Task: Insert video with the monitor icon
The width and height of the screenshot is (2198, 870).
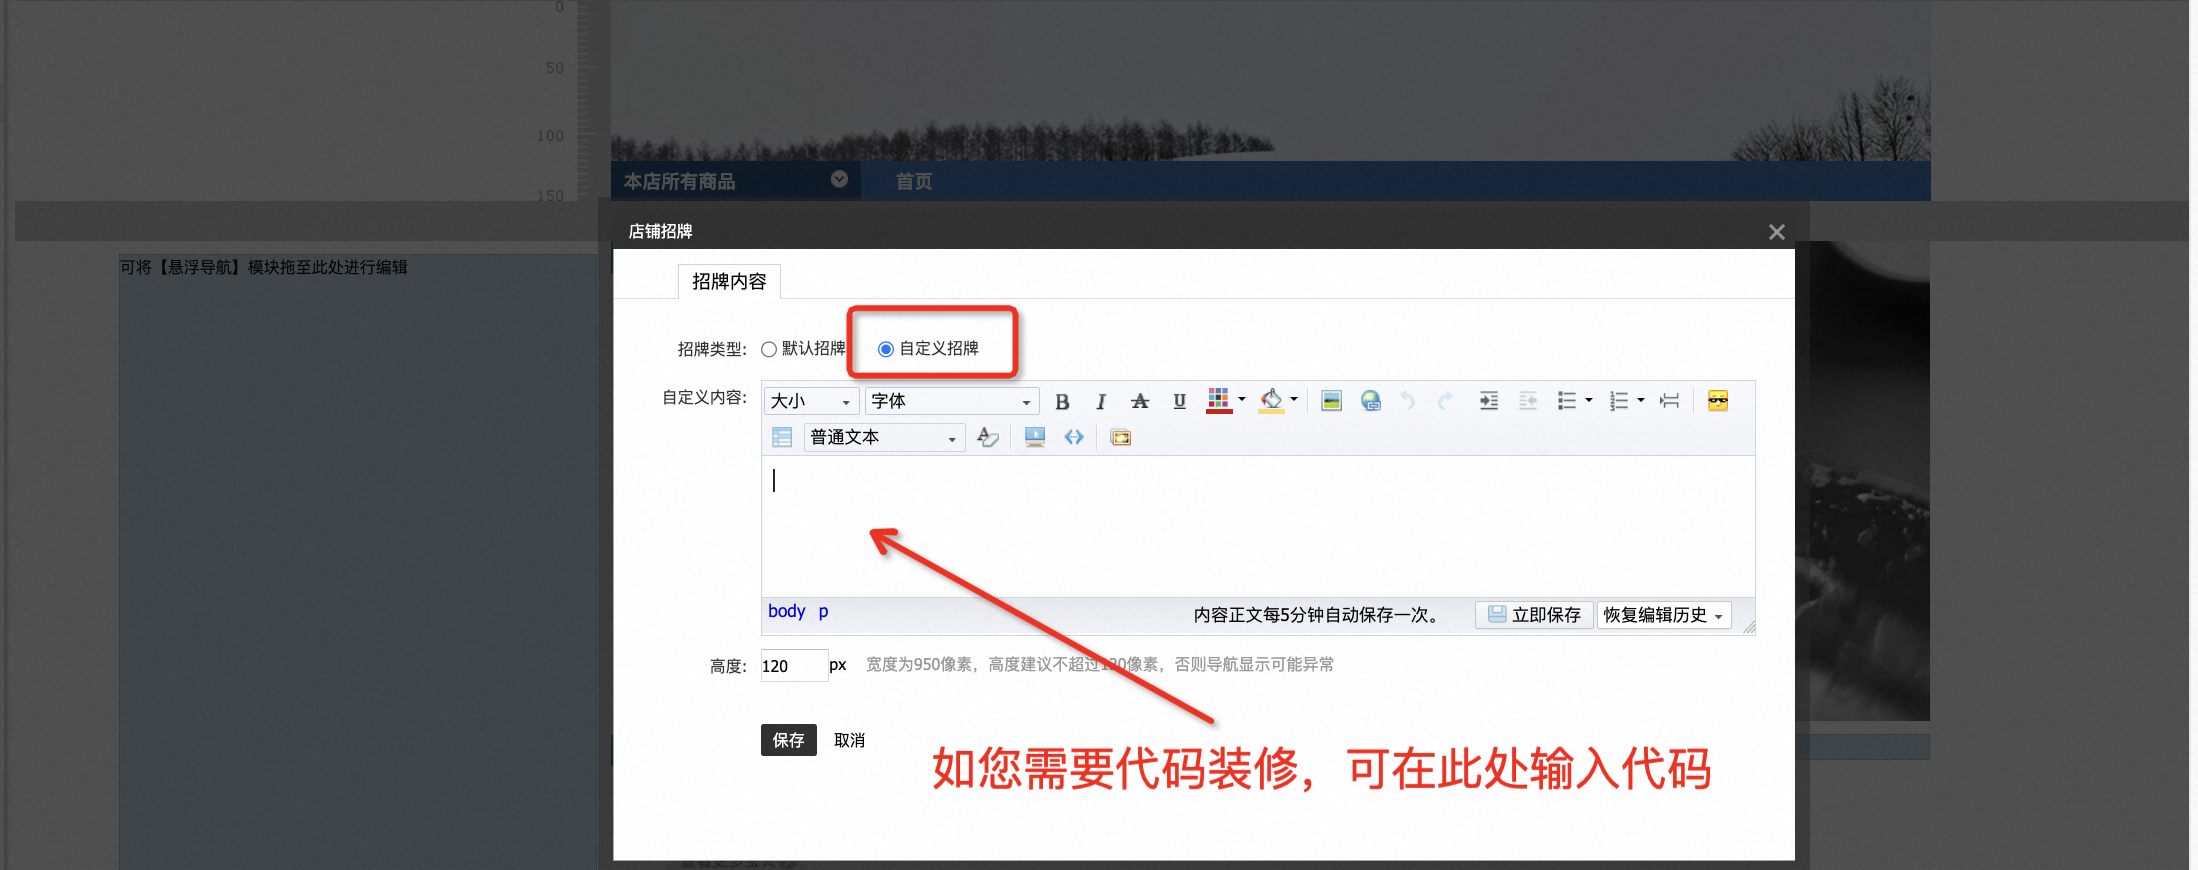Action: pos(1035,437)
